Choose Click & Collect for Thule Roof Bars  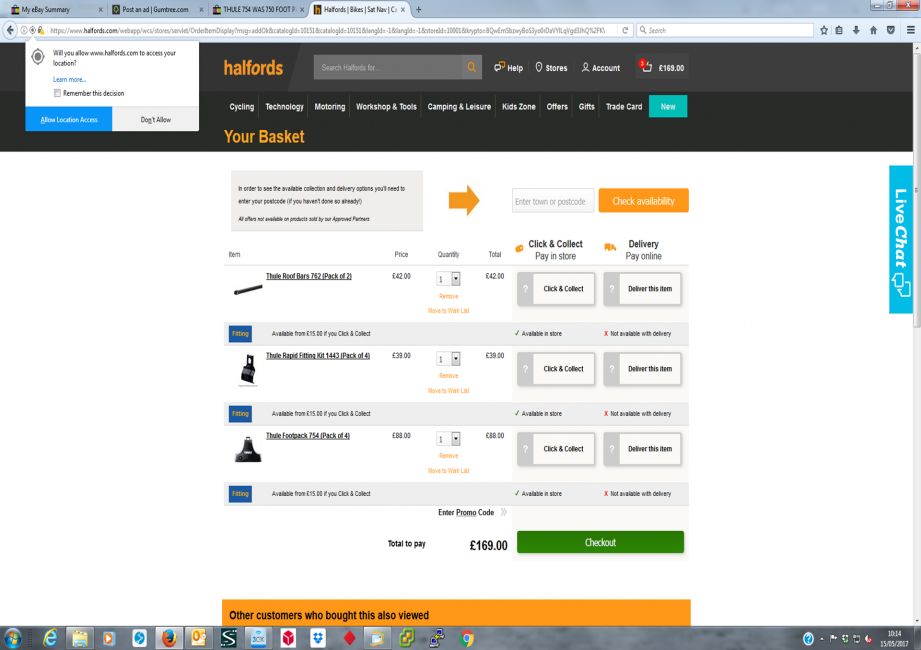point(556,289)
